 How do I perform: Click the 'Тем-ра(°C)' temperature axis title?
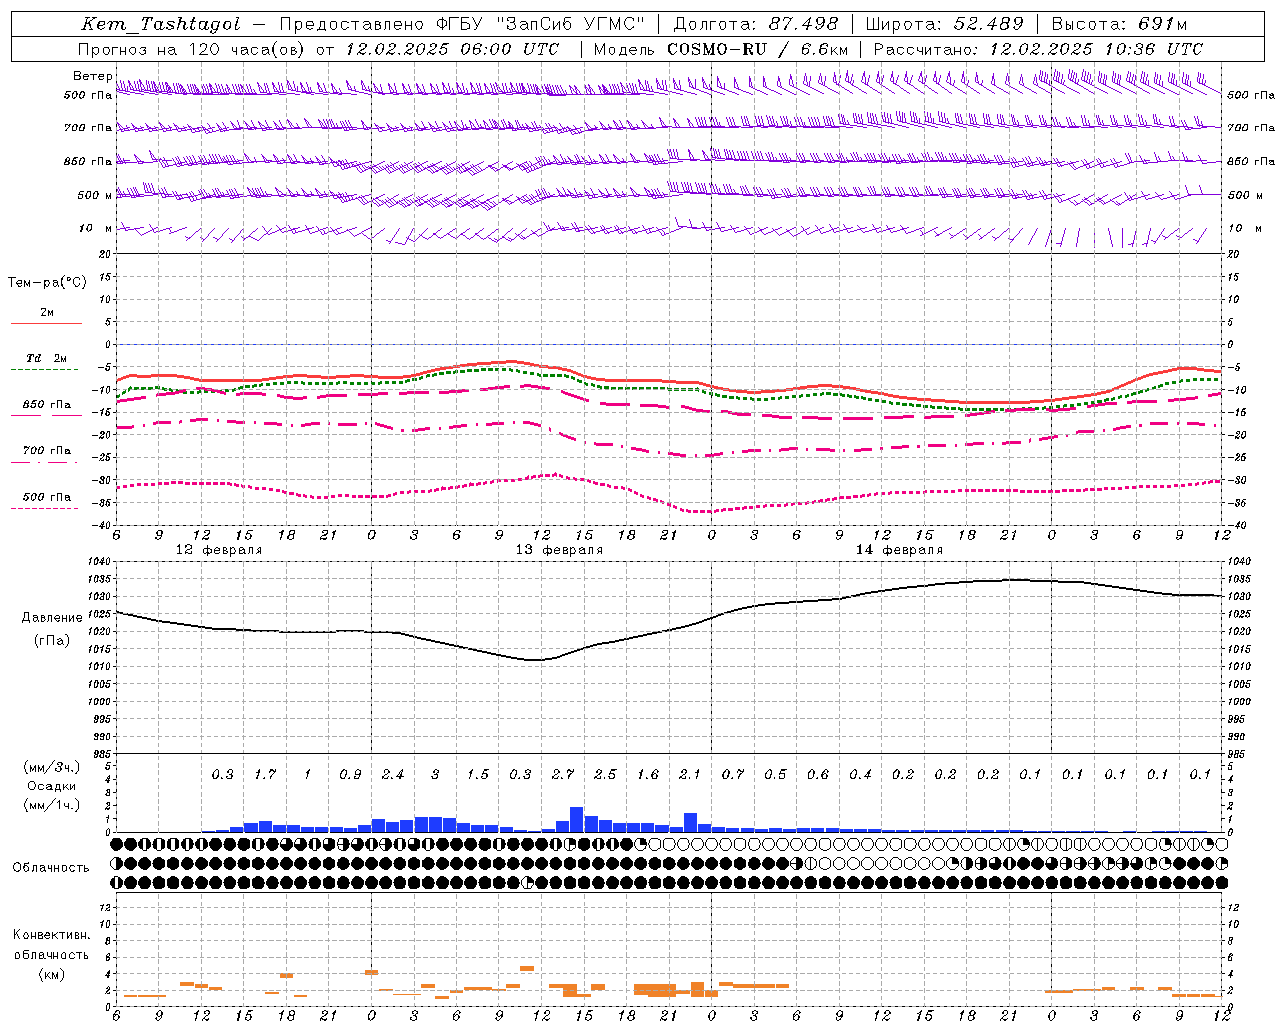pyautogui.click(x=47, y=283)
